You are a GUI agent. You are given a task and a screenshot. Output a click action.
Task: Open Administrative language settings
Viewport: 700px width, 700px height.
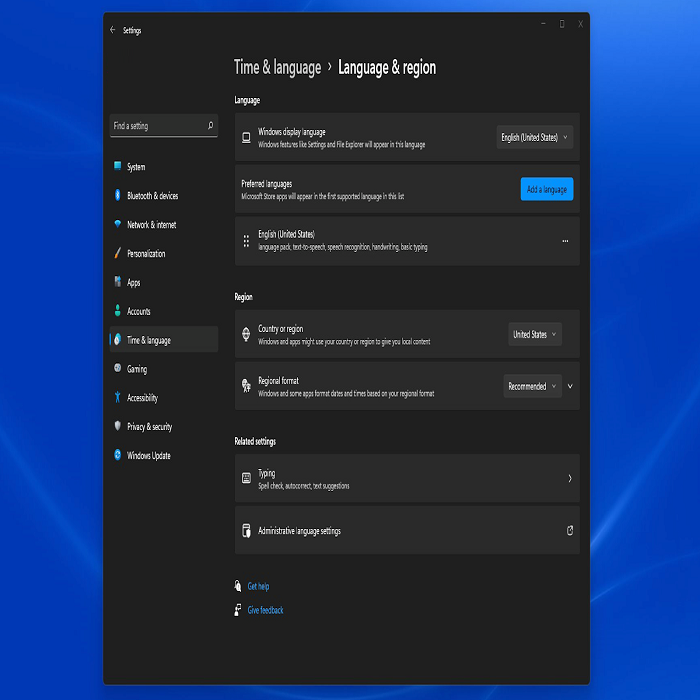(407, 530)
